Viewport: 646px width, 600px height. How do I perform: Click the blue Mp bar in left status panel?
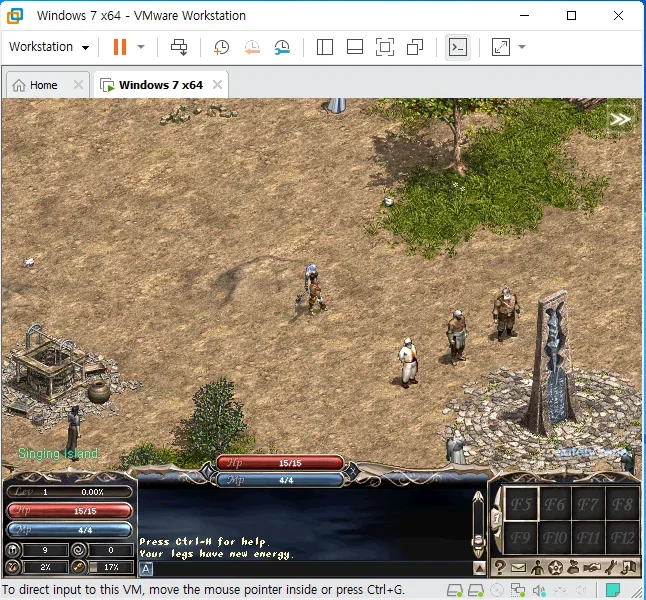(x=70, y=530)
